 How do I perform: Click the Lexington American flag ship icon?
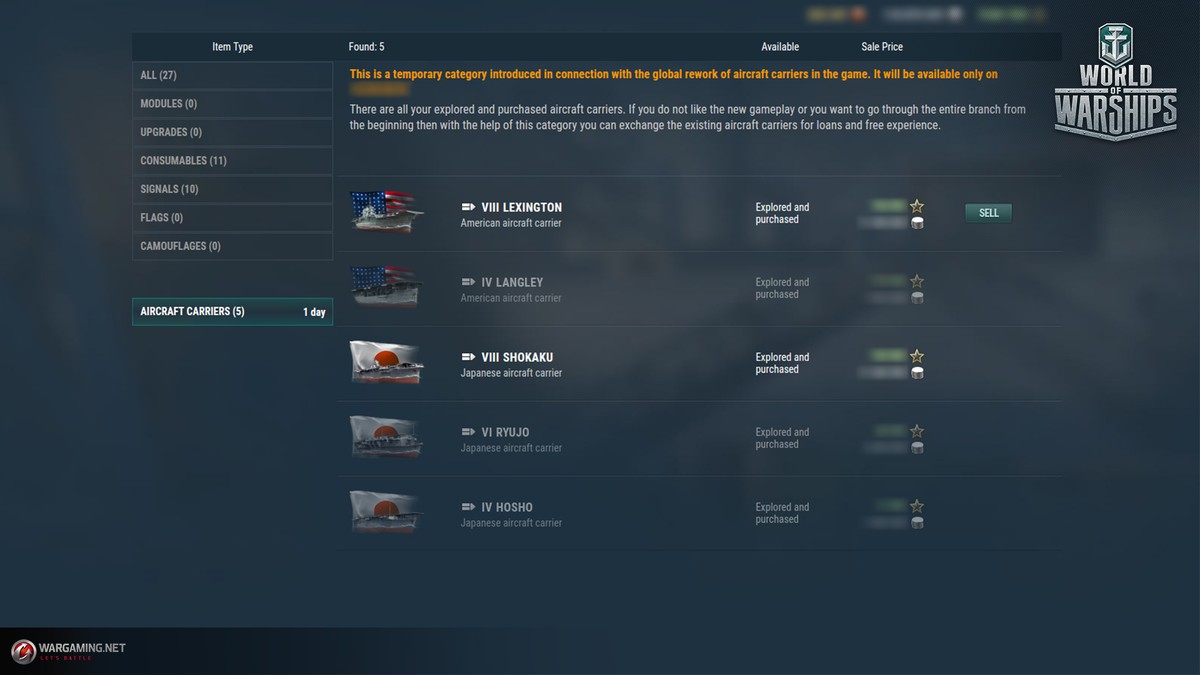pyautogui.click(x=384, y=212)
